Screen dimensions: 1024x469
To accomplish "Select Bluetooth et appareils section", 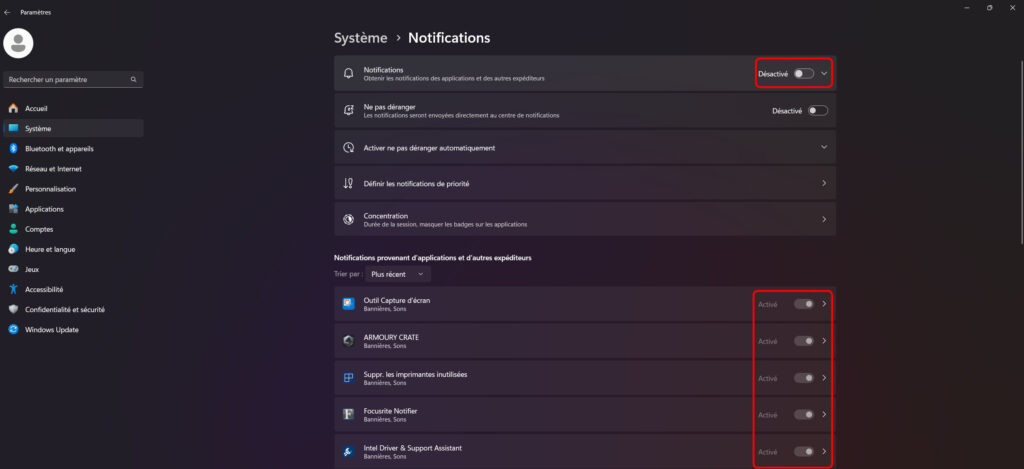I will tap(73, 149).
